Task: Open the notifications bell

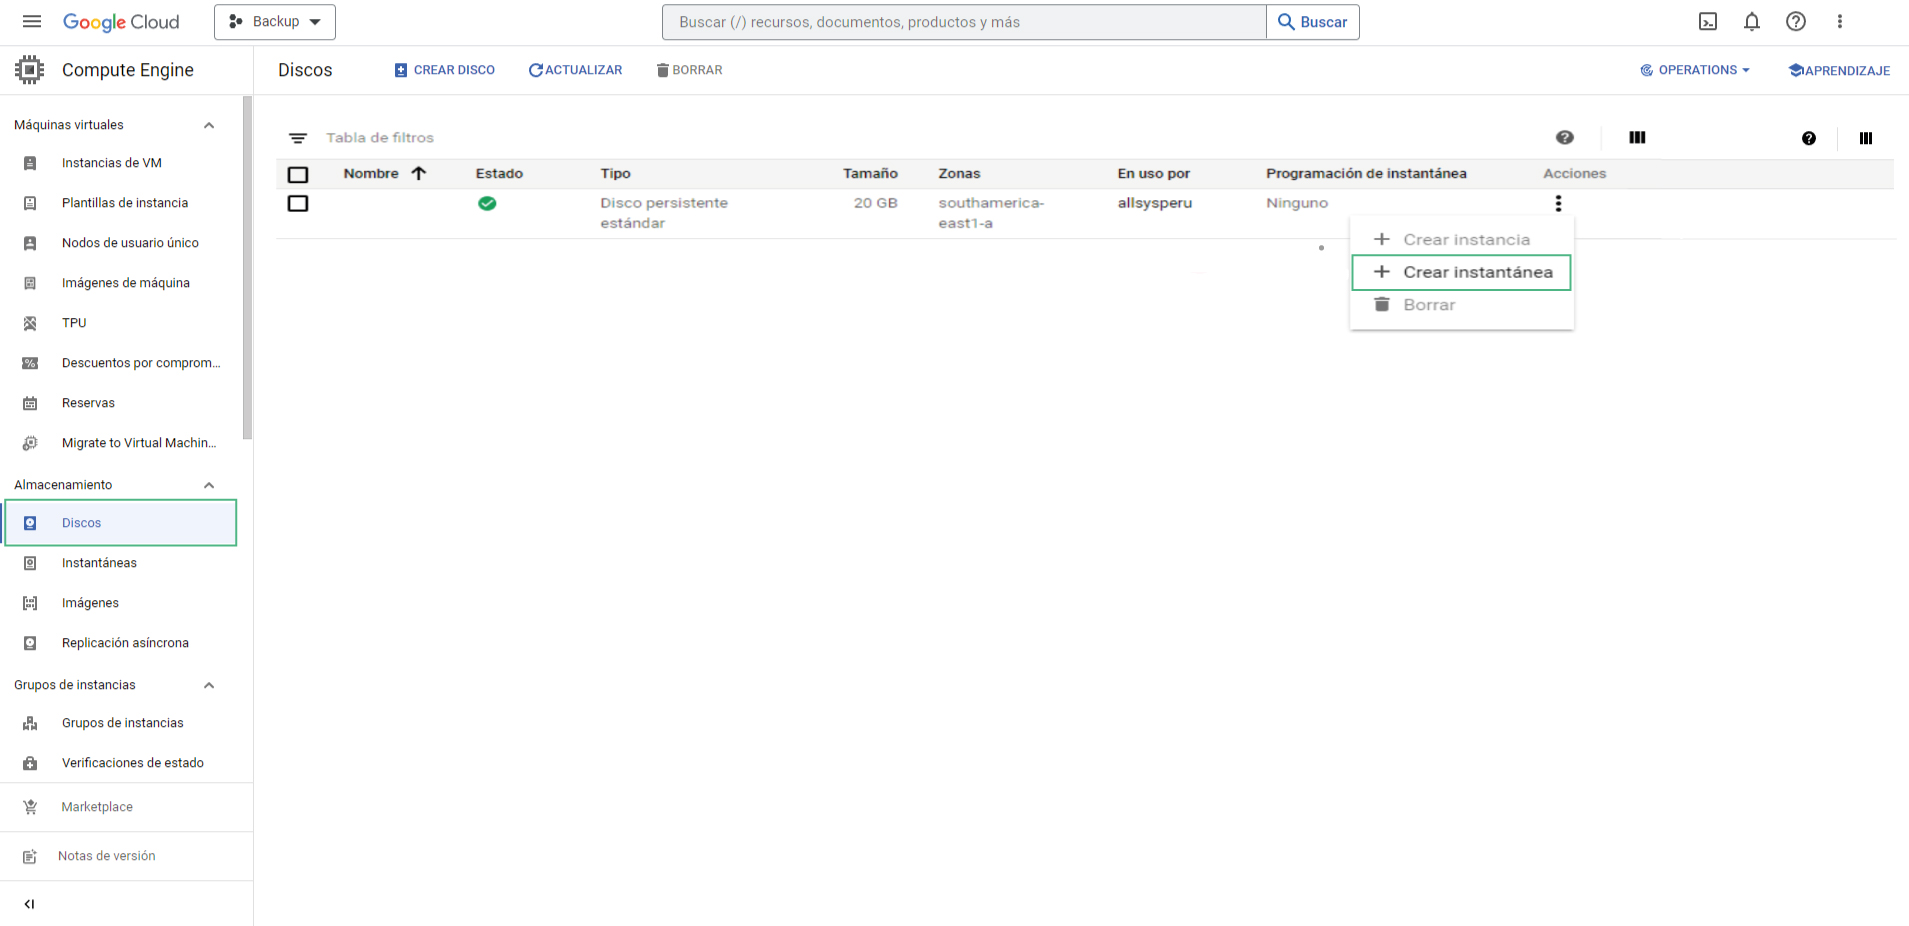Action: pos(1752,22)
